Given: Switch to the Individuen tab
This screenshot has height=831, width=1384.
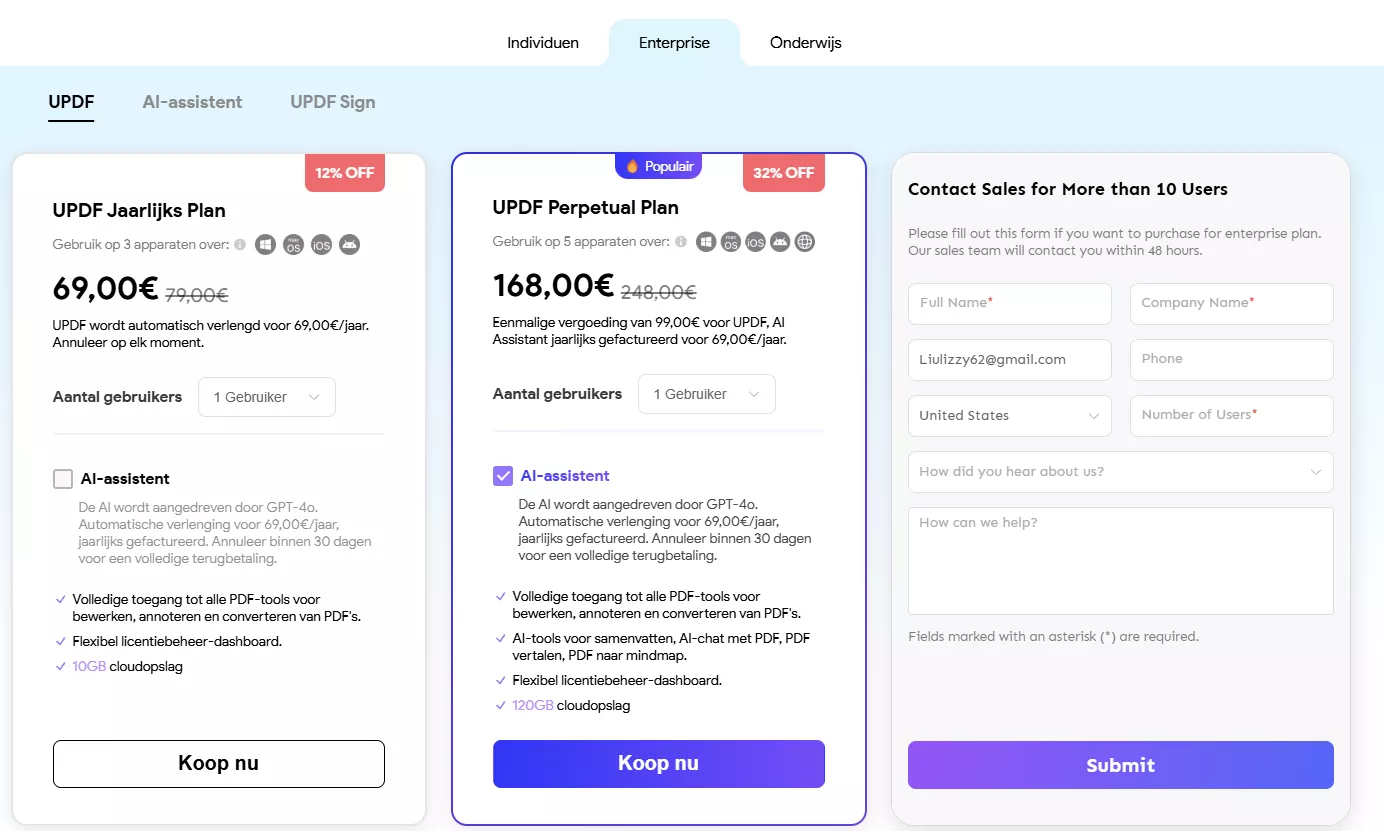Looking at the screenshot, I should [x=543, y=43].
